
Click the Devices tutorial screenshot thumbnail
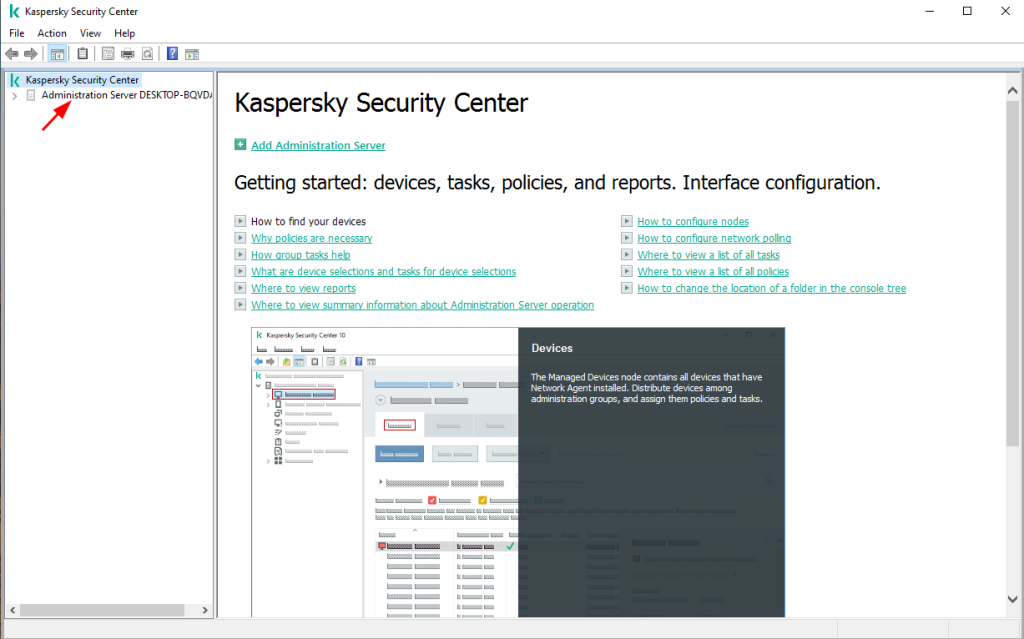click(x=518, y=471)
